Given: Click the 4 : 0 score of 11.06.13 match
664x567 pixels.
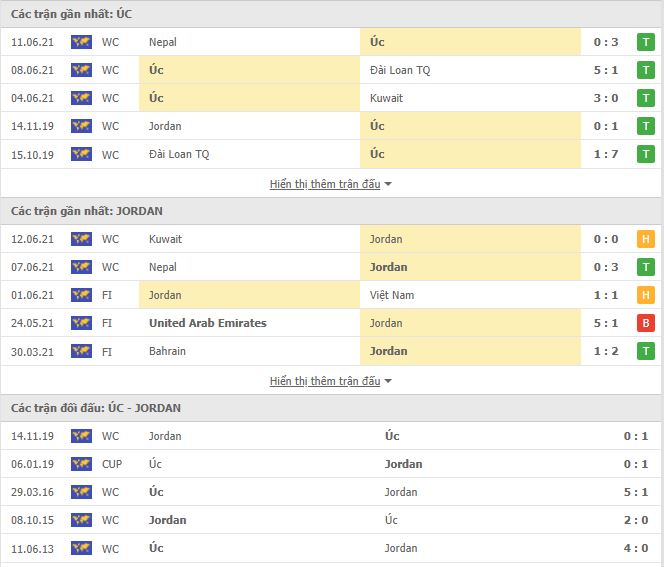Looking at the screenshot, I should click(636, 548).
